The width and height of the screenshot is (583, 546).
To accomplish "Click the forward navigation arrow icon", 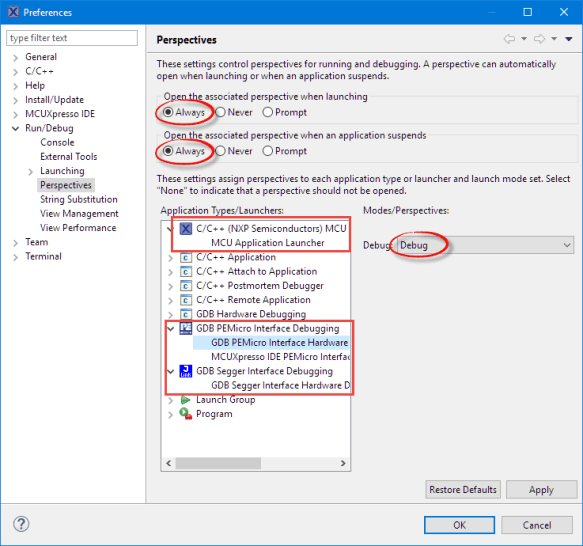I will coord(539,39).
